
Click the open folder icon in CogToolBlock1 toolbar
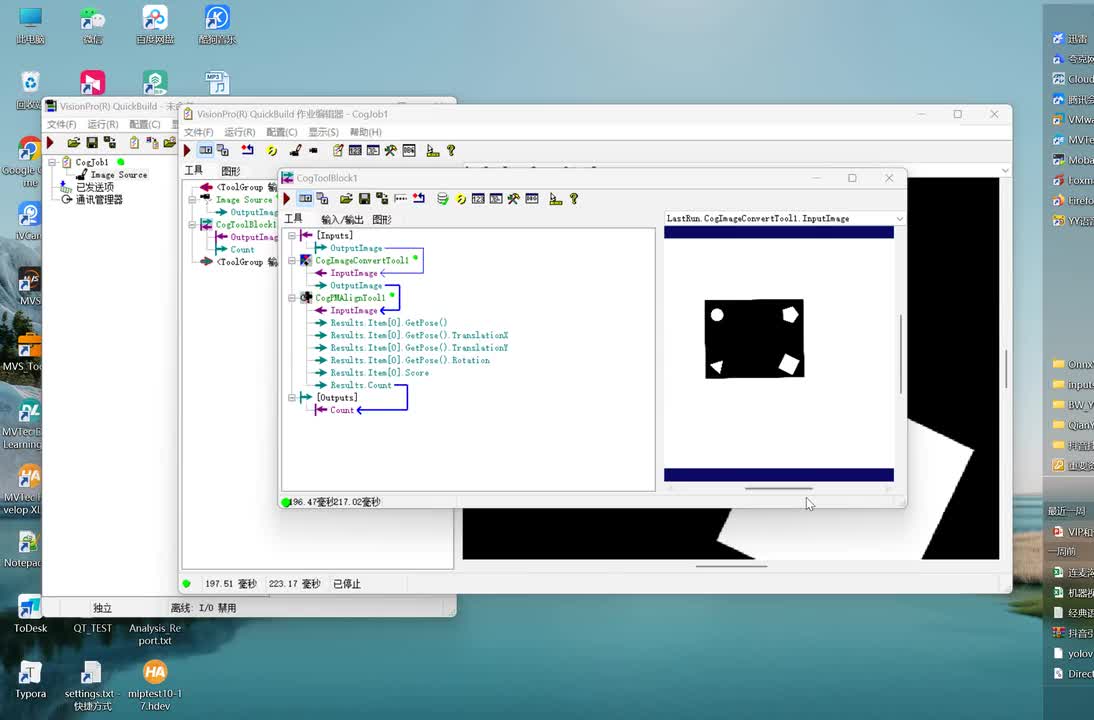(346, 199)
